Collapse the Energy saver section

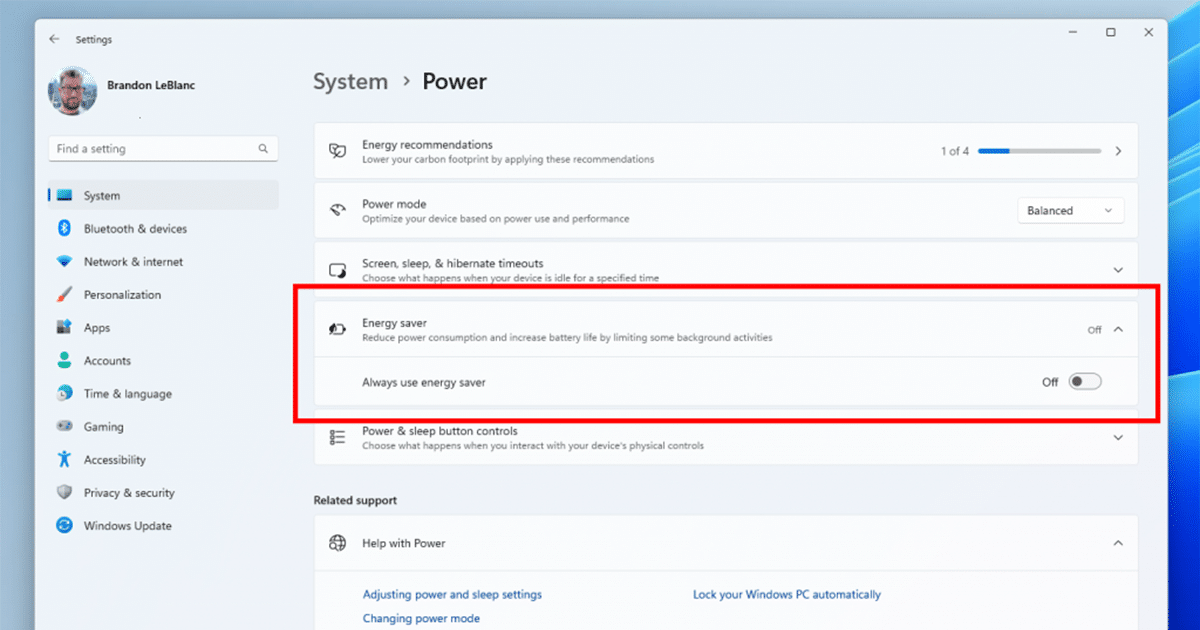click(x=1118, y=329)
